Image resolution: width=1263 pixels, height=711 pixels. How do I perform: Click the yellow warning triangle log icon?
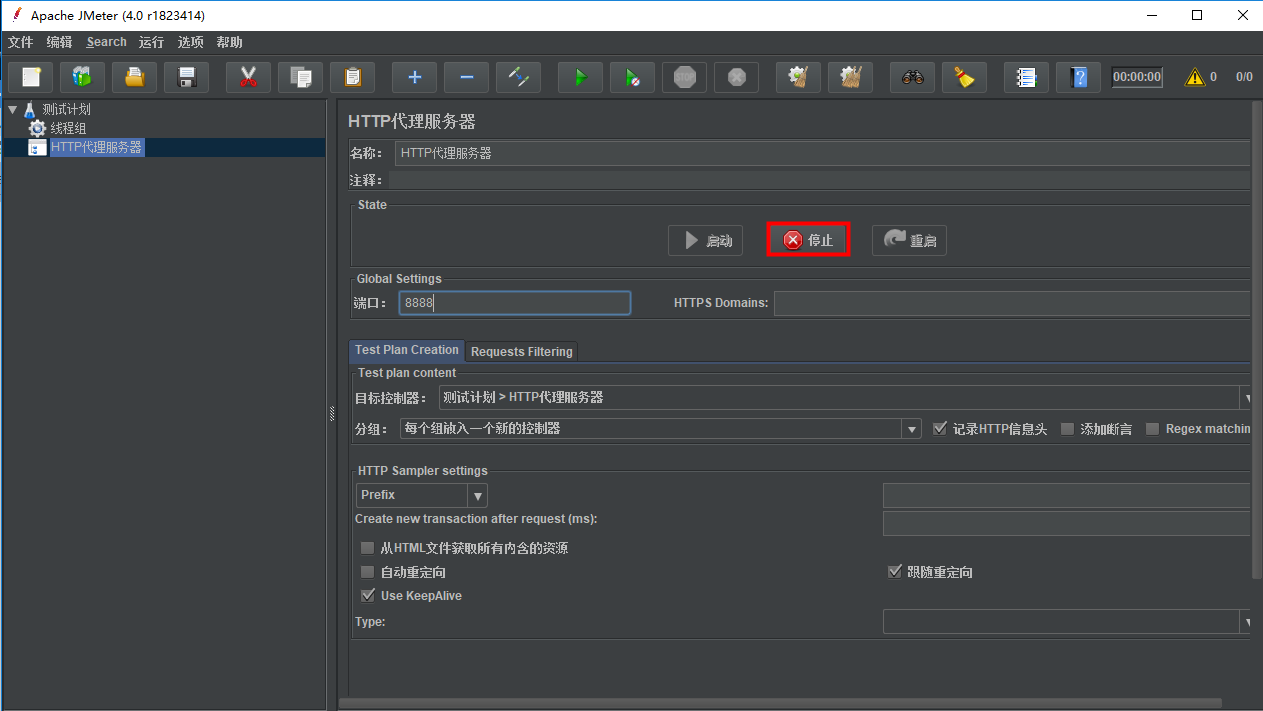[x=1195, y=77]
